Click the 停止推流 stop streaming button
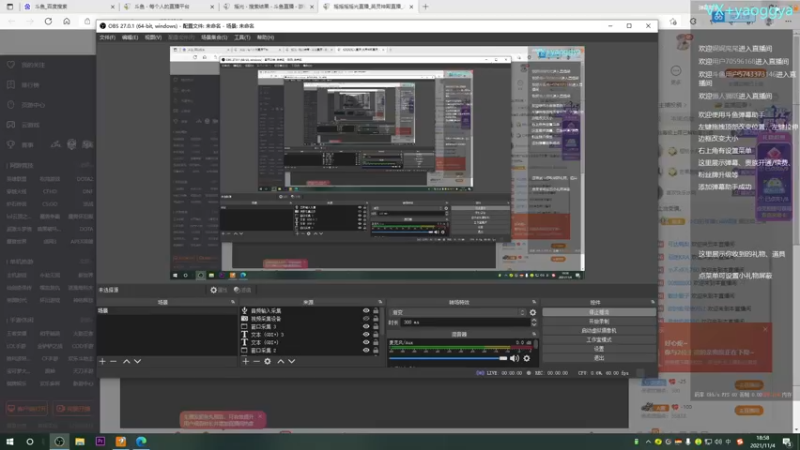 click(x=599, y=312)
